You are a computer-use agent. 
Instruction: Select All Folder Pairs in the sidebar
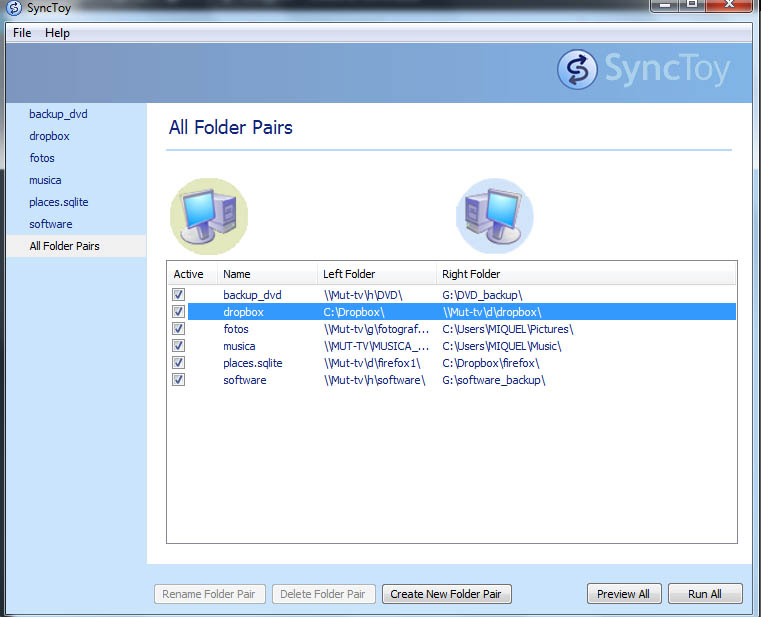77,246
